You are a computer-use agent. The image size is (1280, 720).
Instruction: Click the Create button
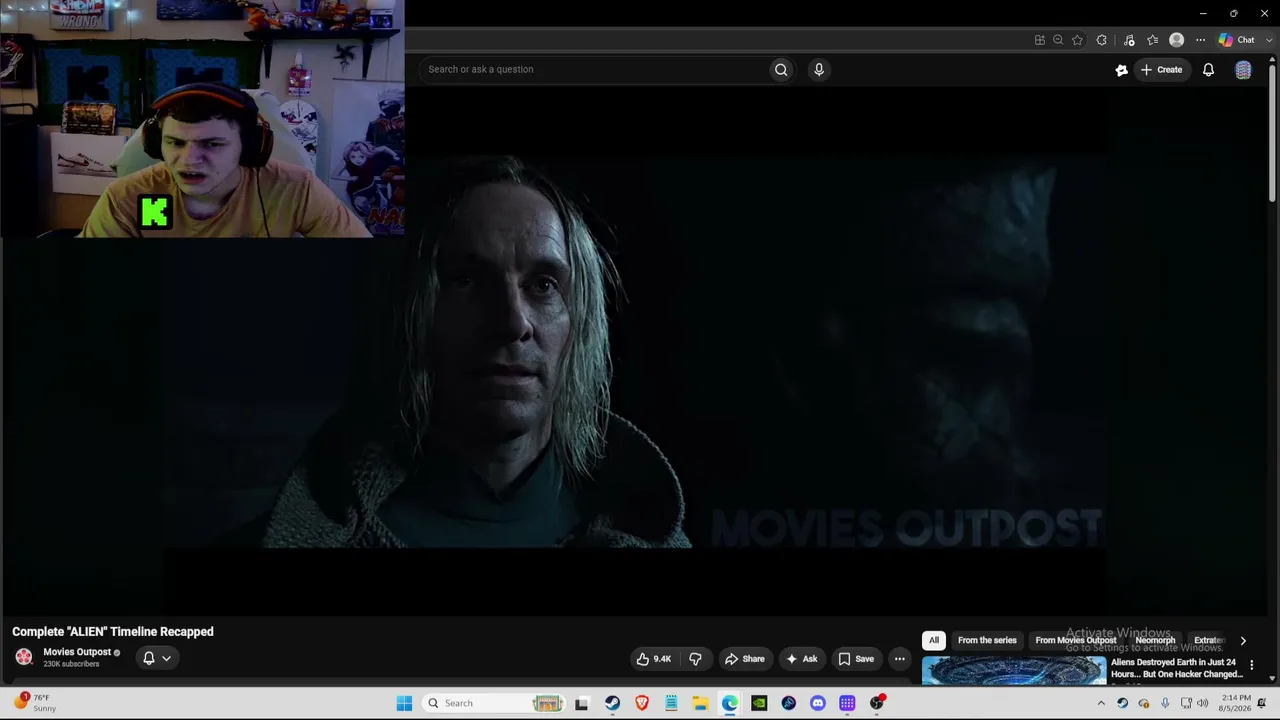click(1162, 69)
